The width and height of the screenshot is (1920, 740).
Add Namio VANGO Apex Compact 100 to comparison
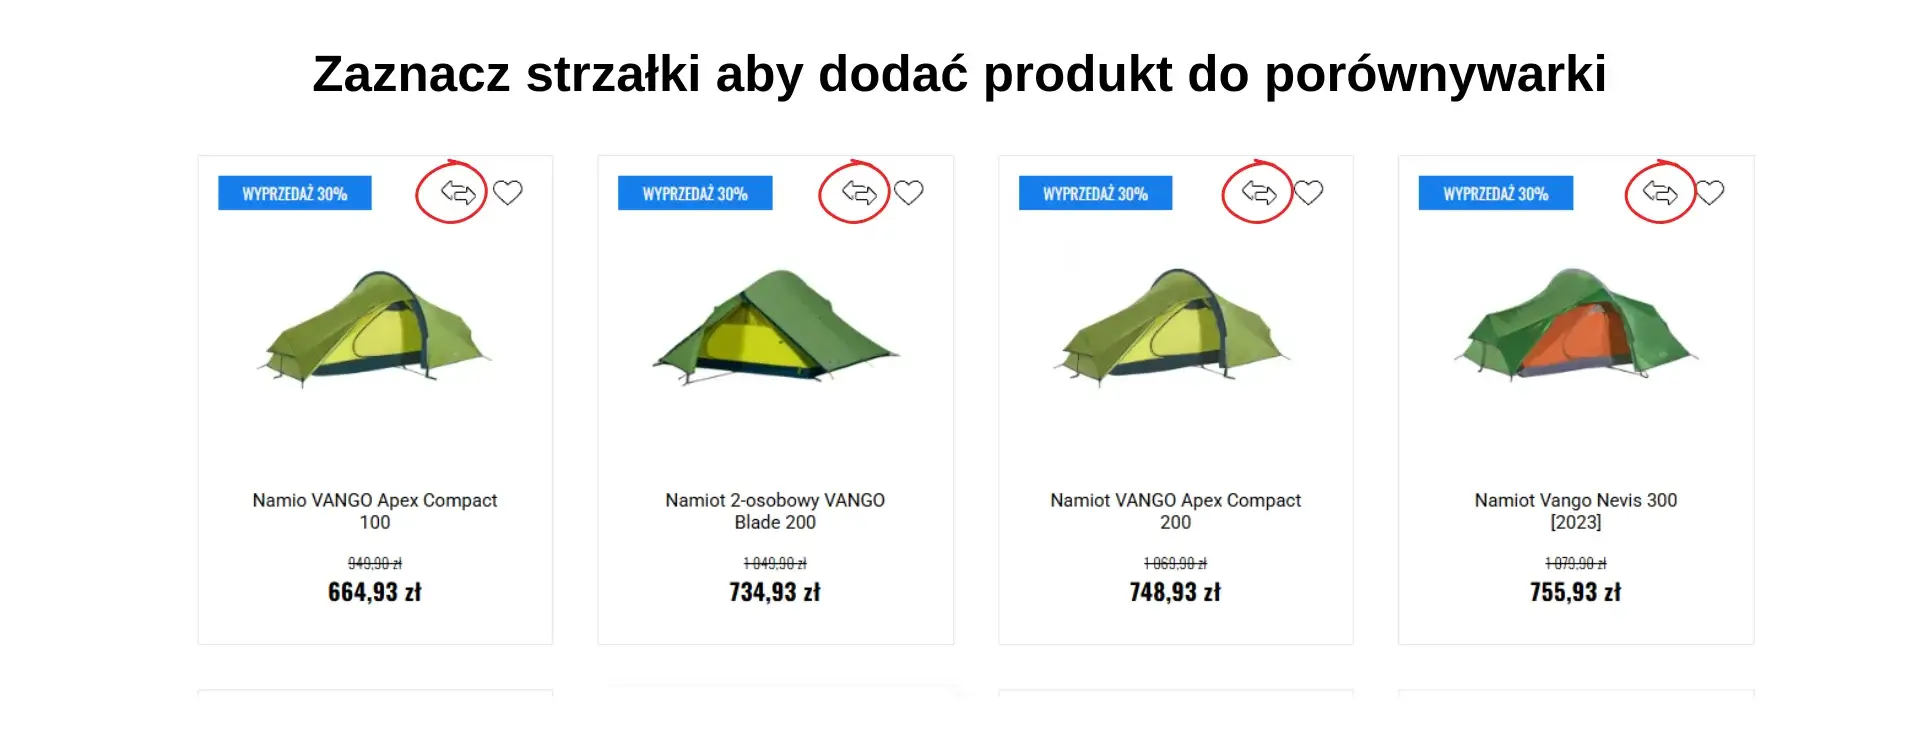click(458, 192)
